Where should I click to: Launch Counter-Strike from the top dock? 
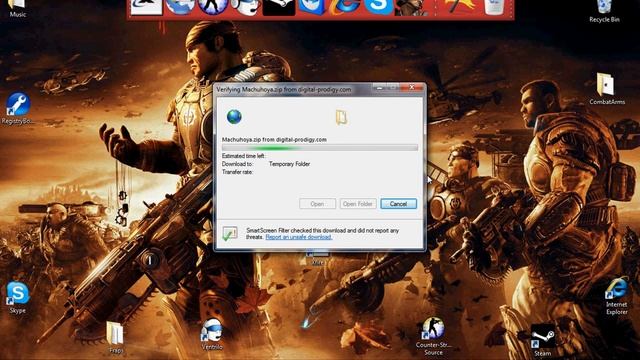tap(213, 7)
